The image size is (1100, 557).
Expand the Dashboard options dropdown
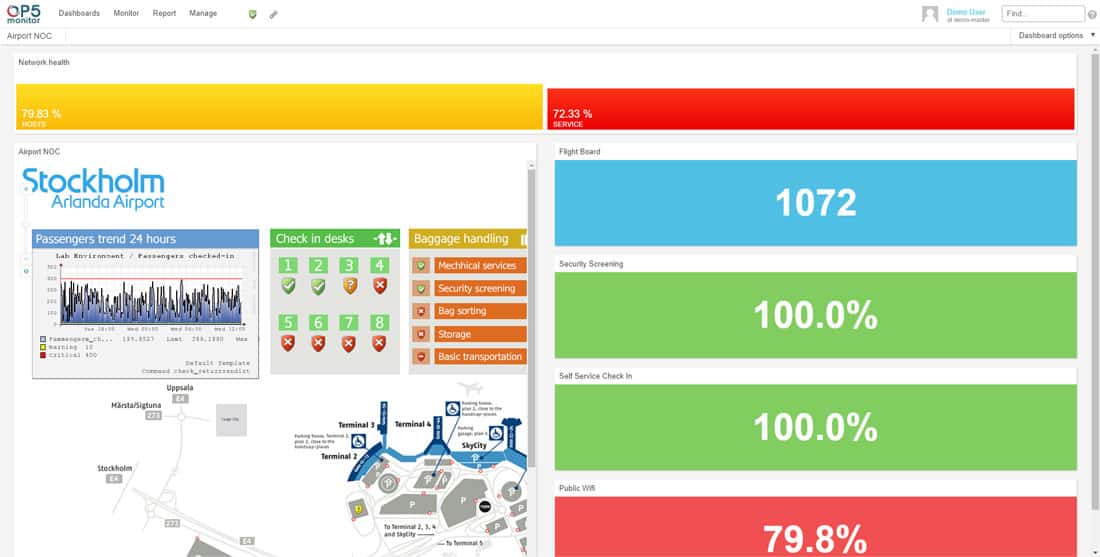coord(1056,36)
